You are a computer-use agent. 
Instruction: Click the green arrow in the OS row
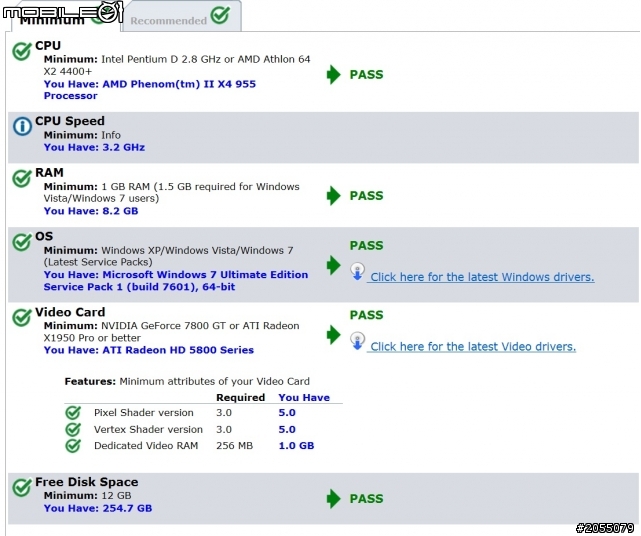[x=334, y=265]
